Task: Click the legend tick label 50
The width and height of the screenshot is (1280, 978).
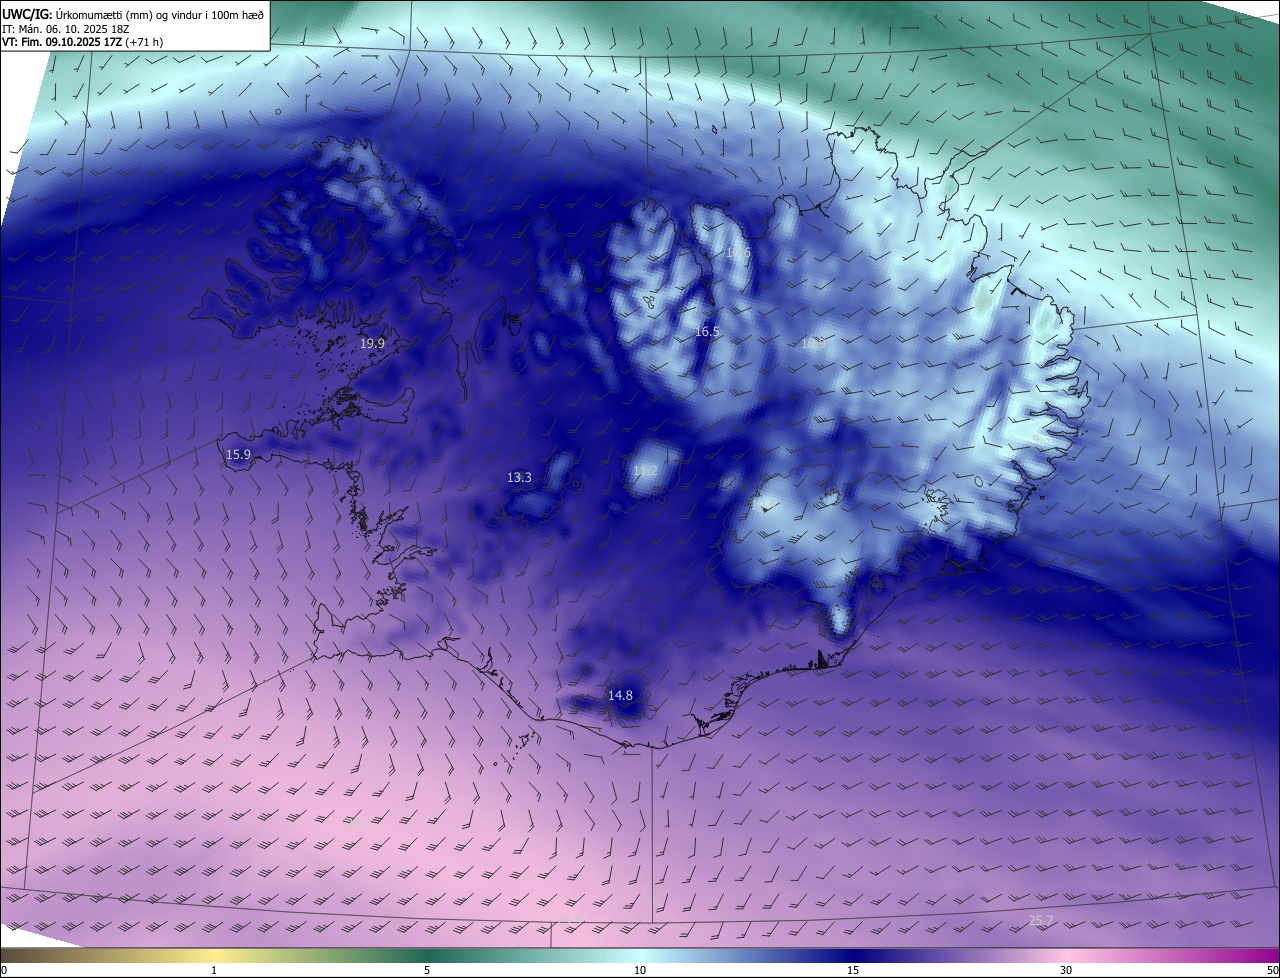Action: pos(1272,970)
